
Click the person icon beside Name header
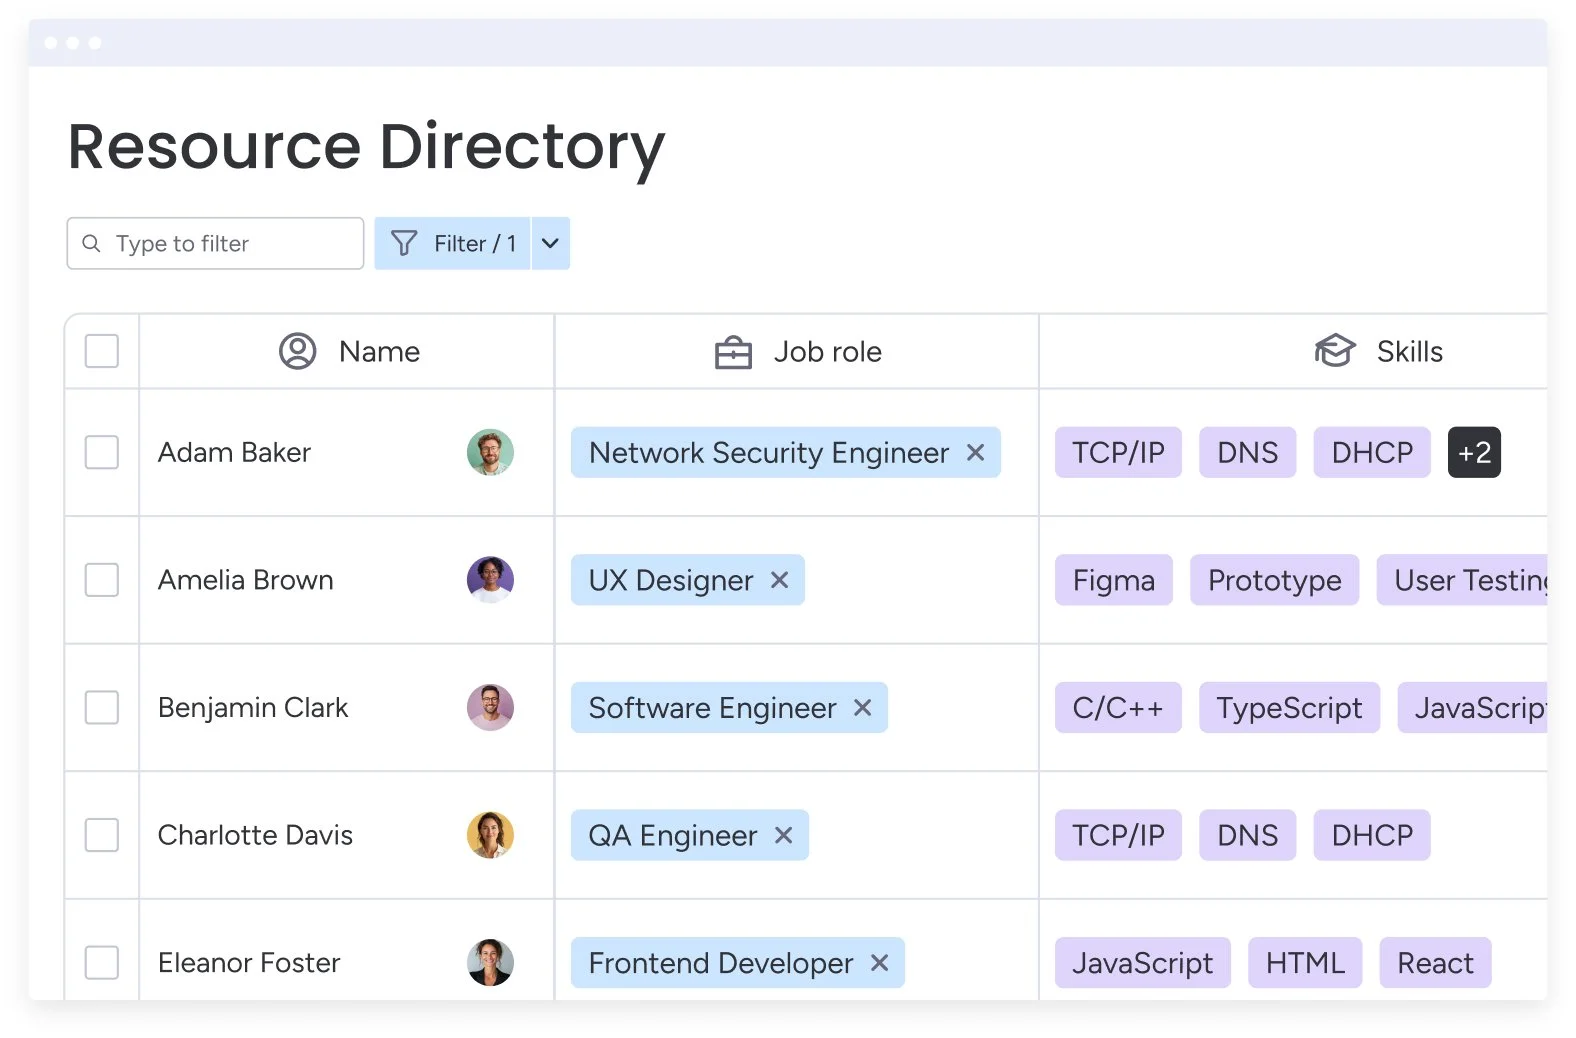297,352
